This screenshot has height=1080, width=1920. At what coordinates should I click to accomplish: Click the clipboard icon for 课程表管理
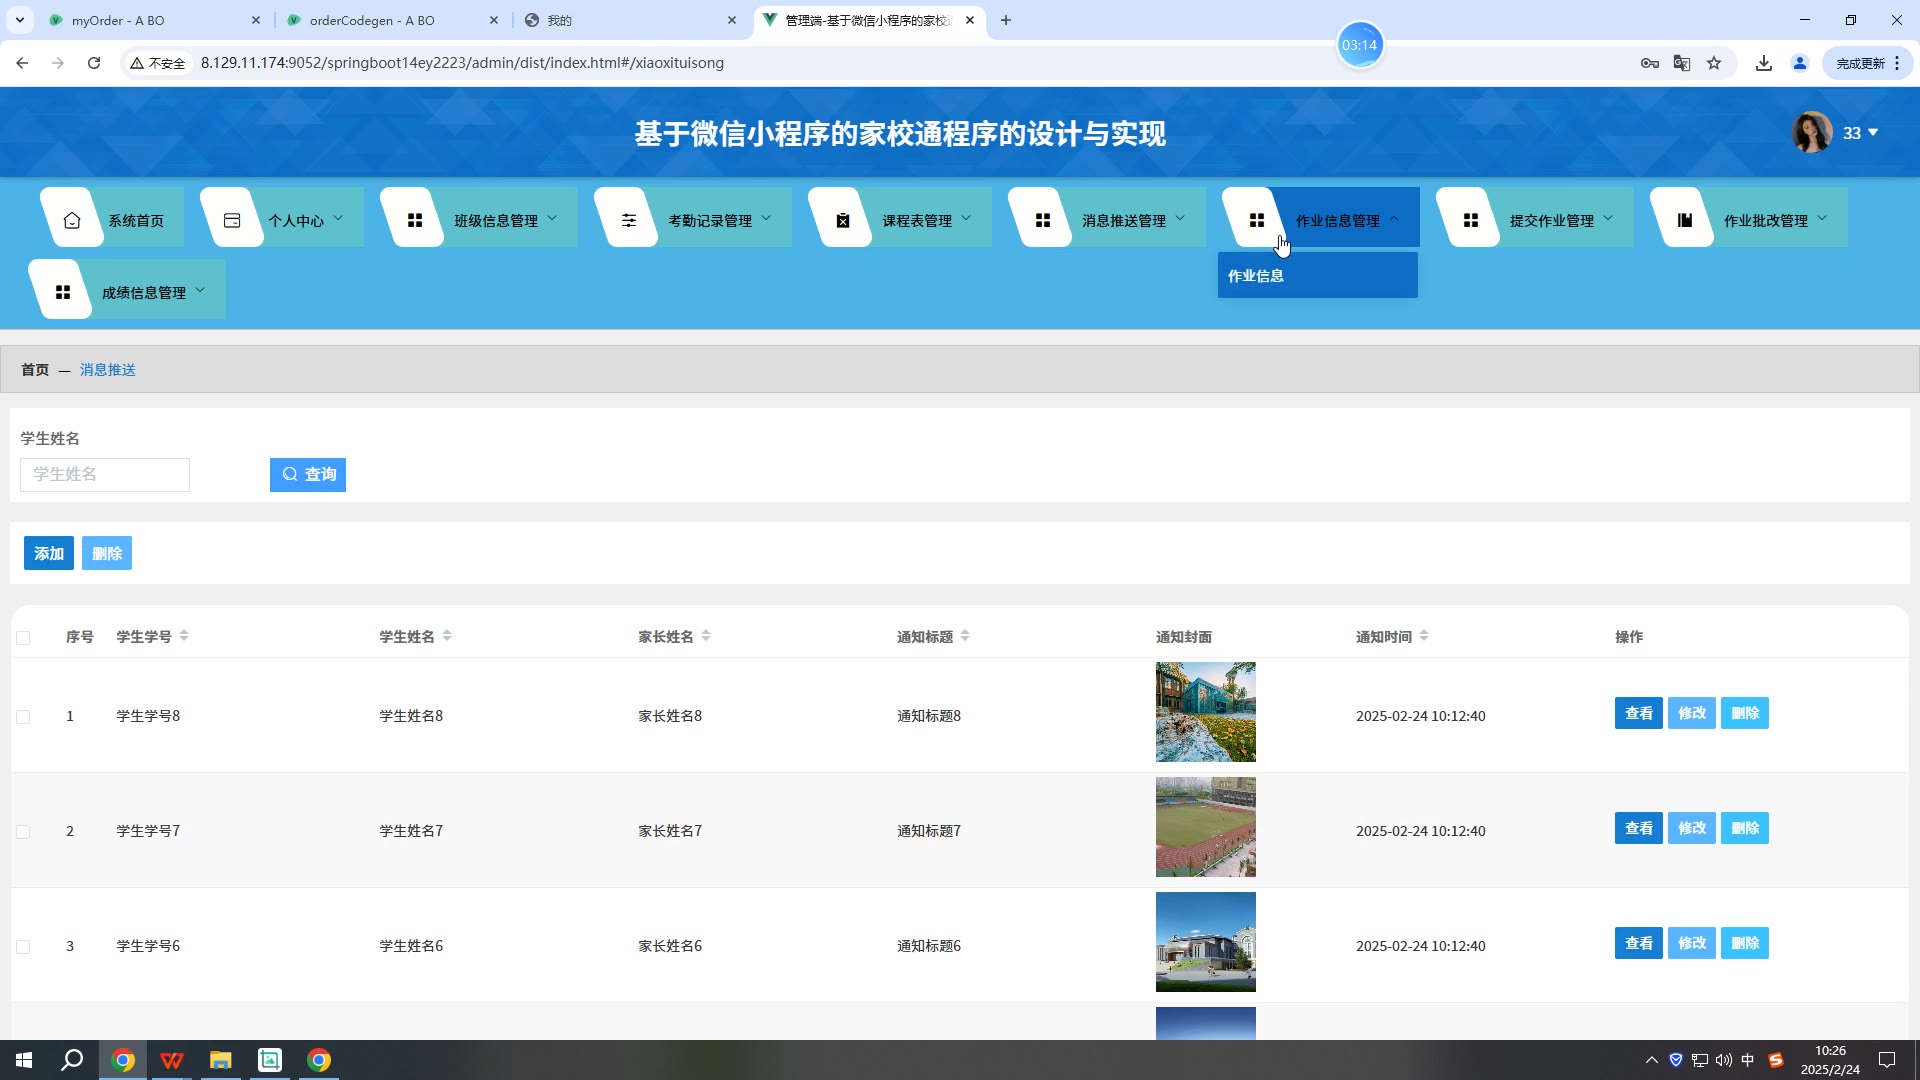click(x=843, y=220)
